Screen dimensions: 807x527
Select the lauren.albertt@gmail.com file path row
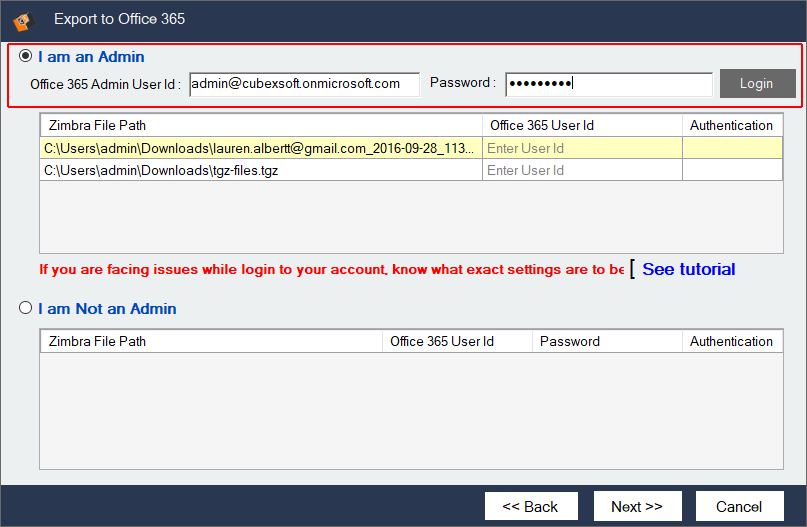(260, 148)
